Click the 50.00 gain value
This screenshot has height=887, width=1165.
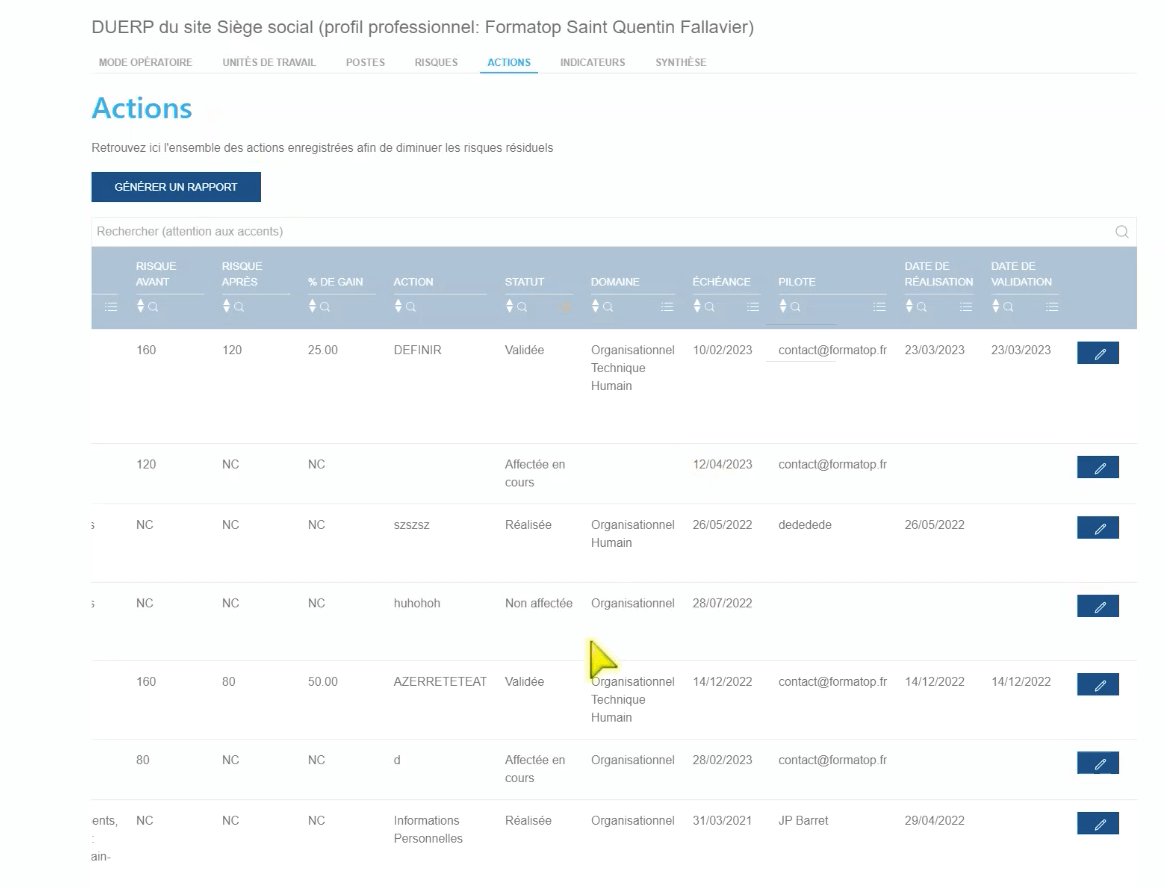point(322,682)
